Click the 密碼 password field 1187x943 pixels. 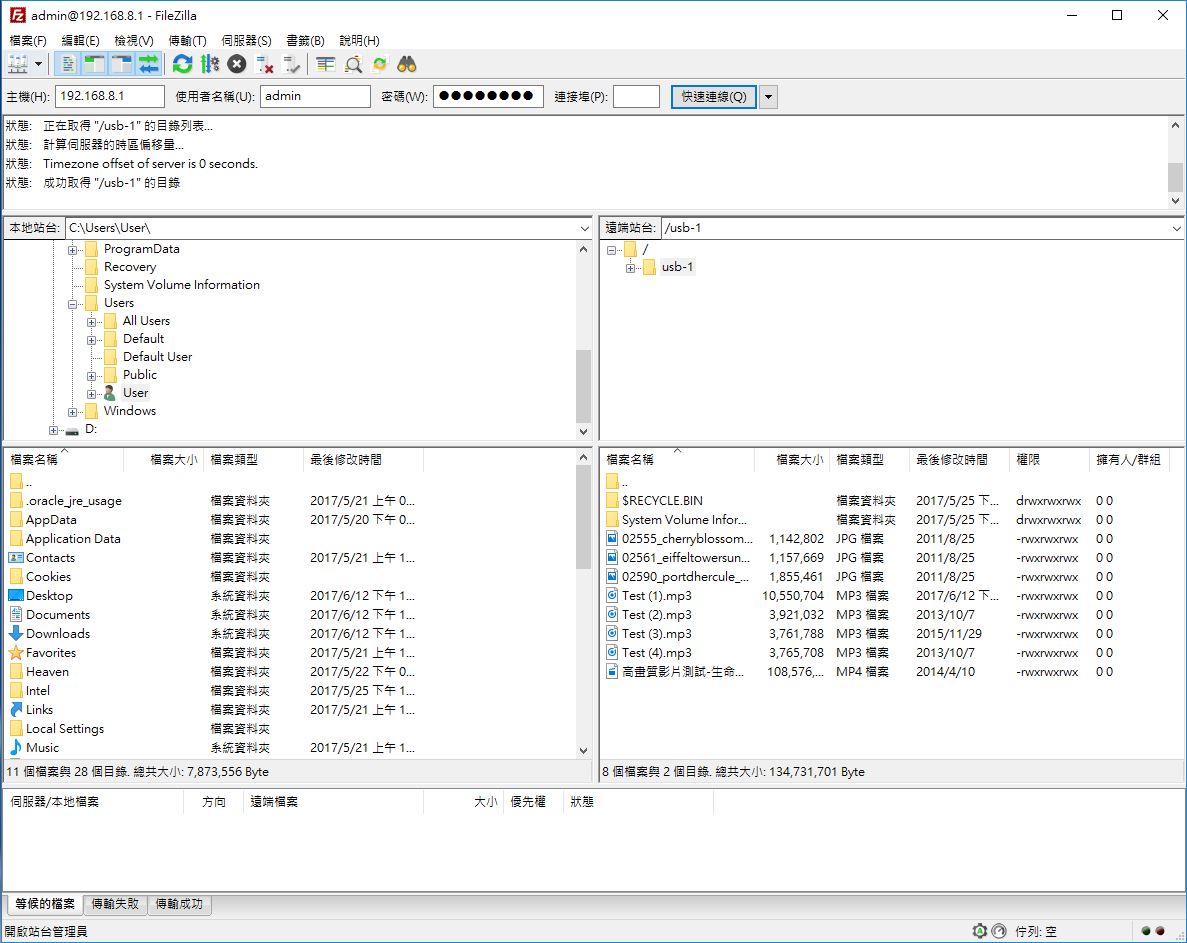488,96
